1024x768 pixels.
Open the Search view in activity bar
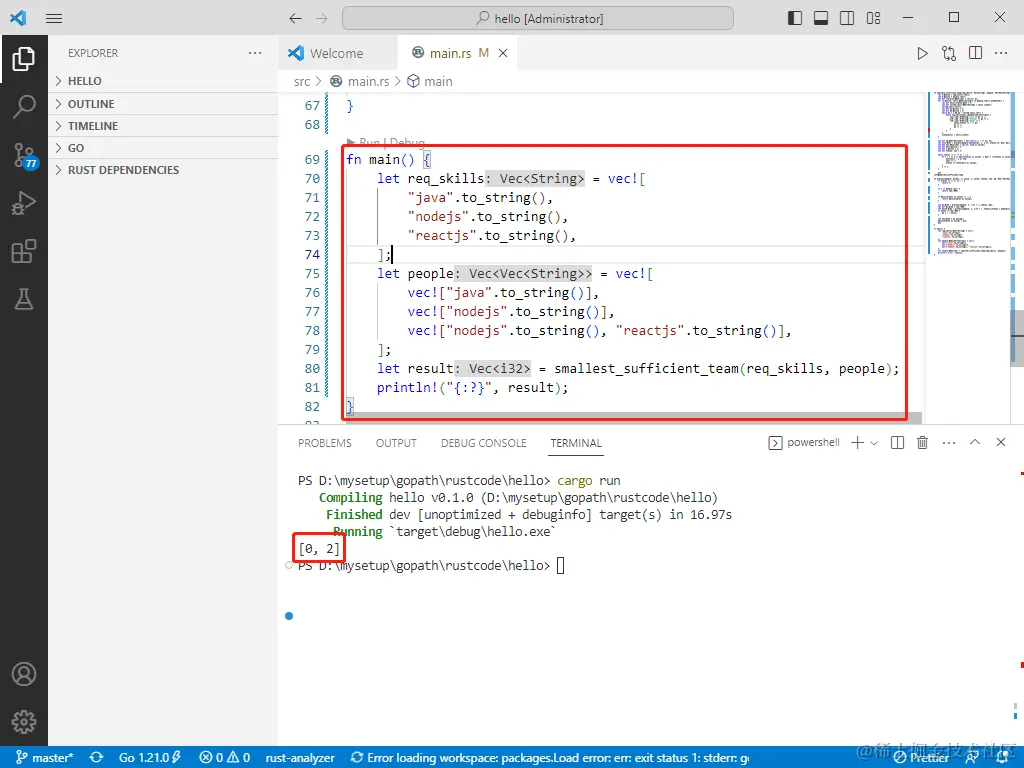coord(24,106)
